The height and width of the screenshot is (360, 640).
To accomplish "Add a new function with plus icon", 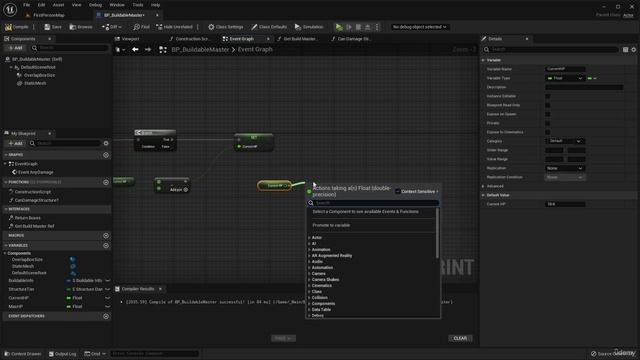I will pyautogui.click(x=106, y=182).
